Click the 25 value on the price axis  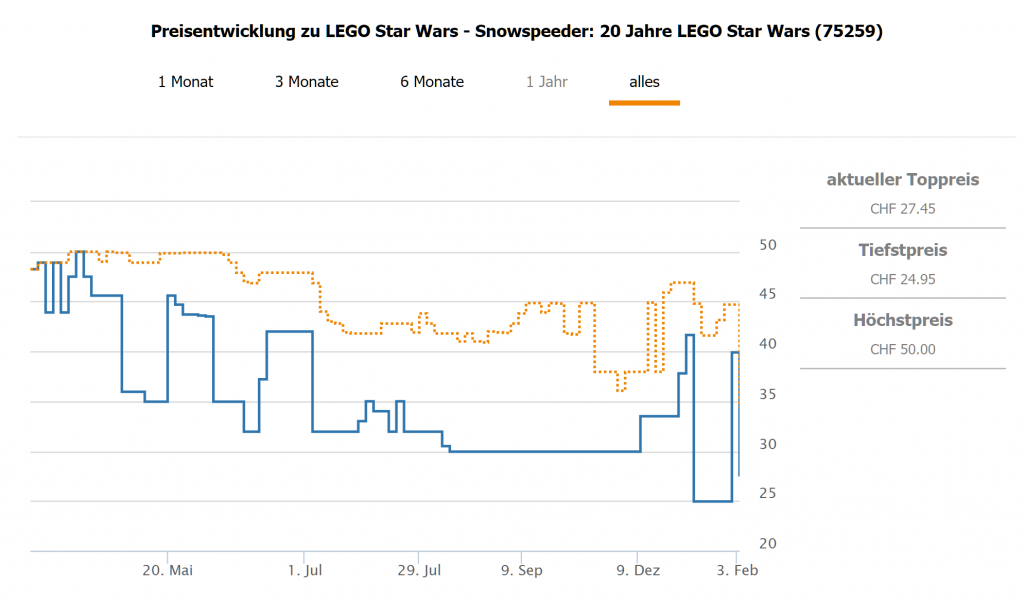point(768,494)
